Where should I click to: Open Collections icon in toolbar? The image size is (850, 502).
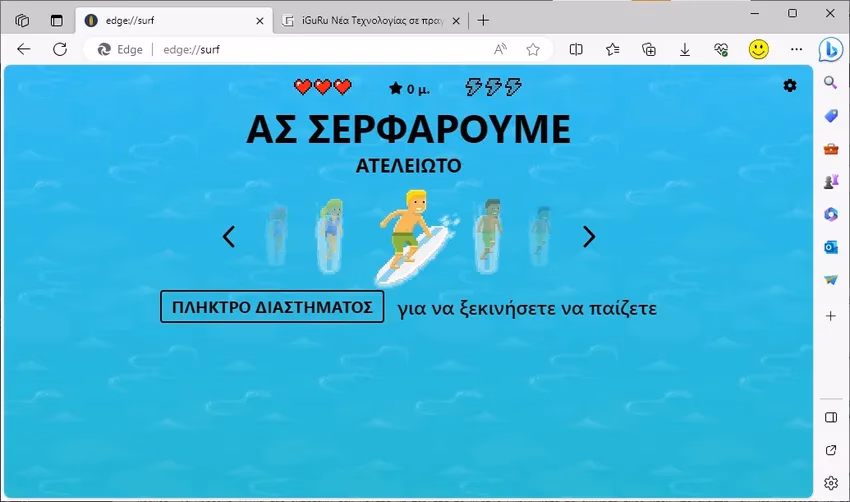pos(649,49)
